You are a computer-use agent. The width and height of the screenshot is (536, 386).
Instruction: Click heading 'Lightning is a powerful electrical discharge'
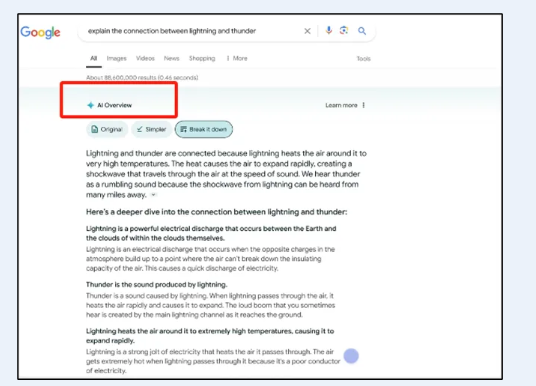tap(211, 233)
